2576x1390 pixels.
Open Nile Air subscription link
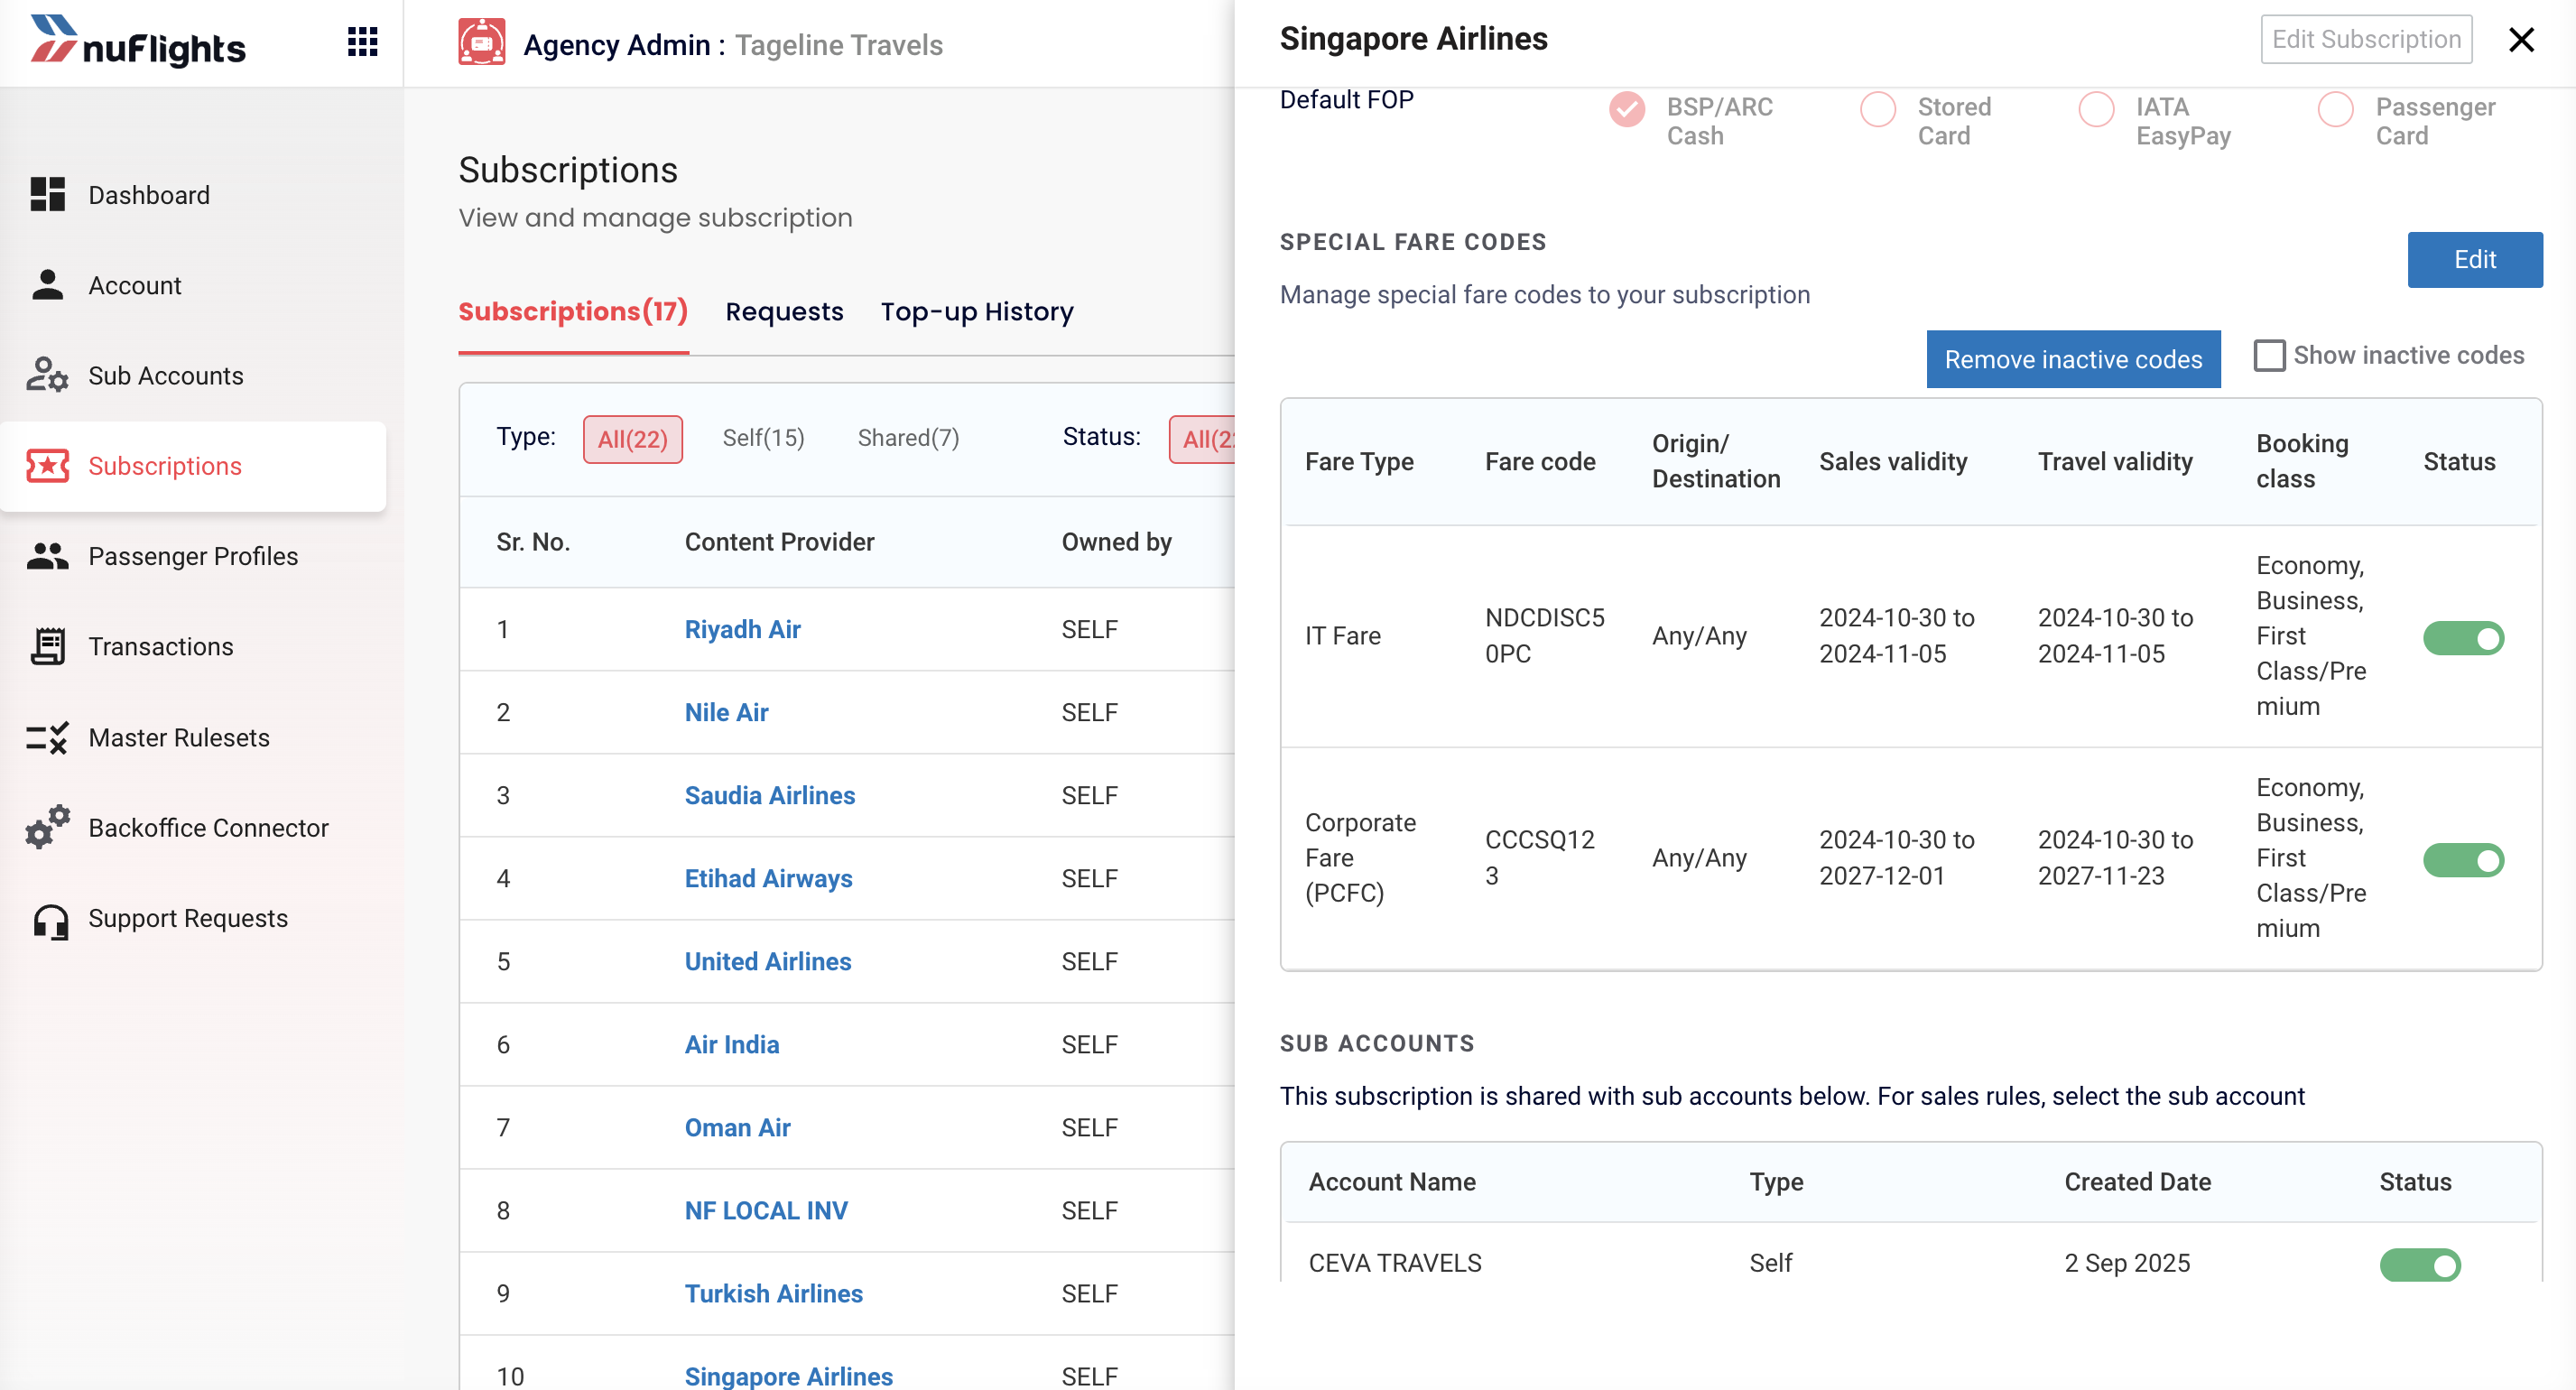point(726,712)
